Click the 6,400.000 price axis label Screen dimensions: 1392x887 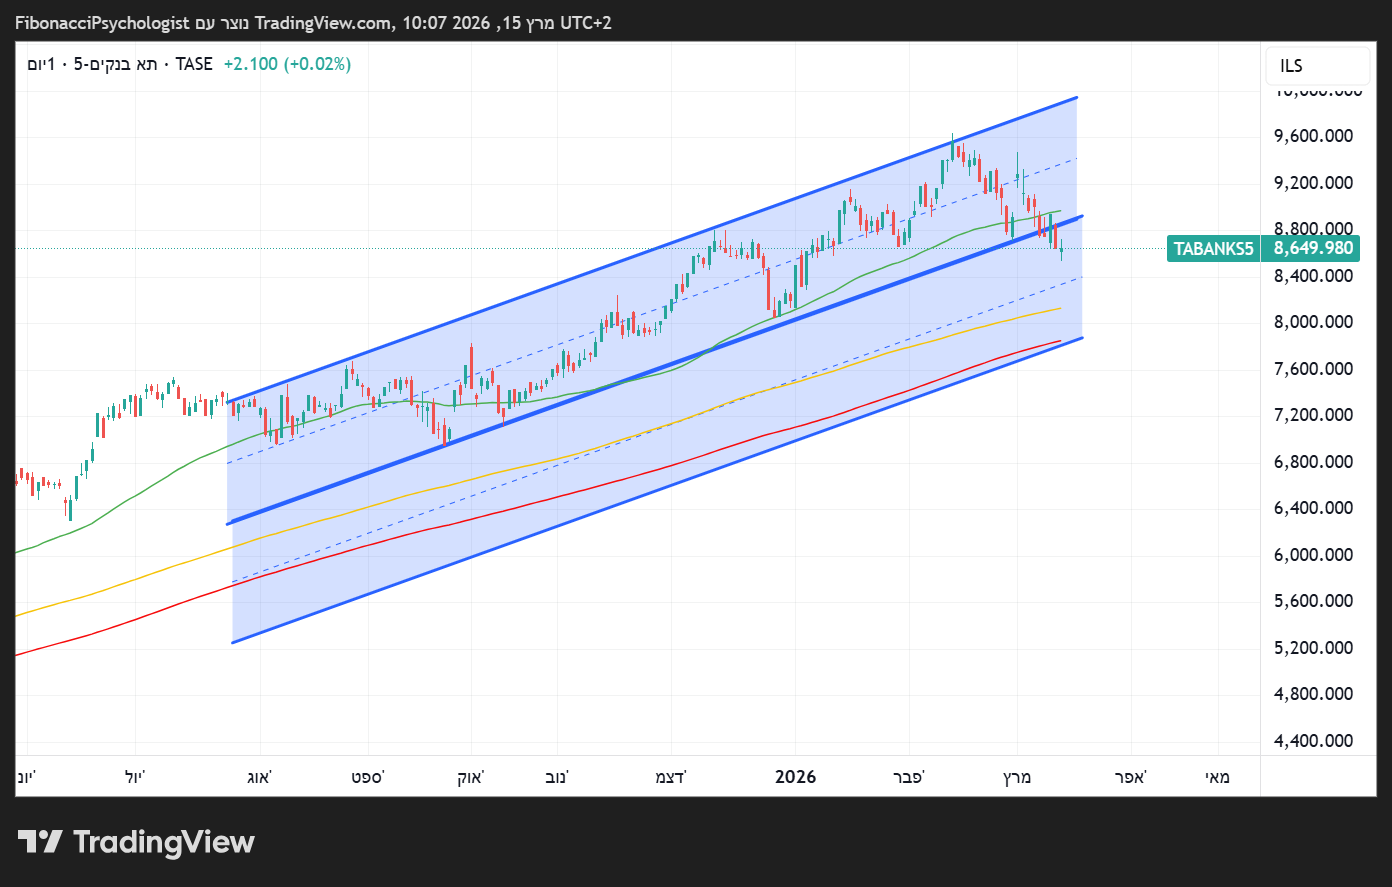(1313, 508)
